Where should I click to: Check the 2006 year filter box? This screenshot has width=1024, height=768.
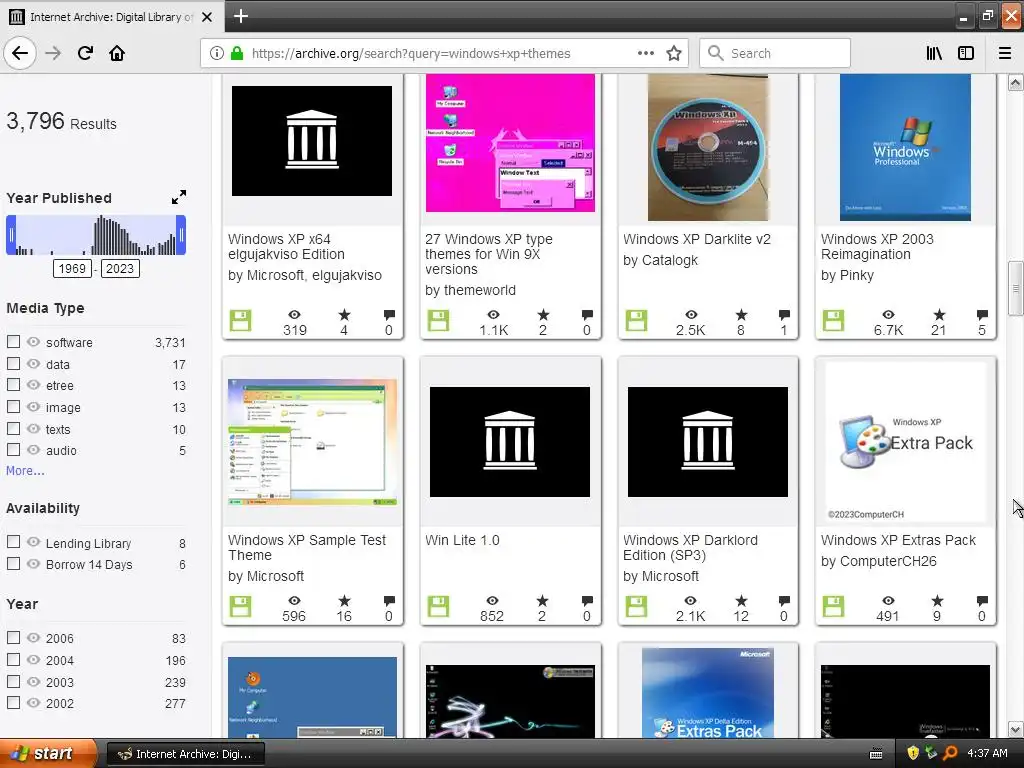click(13, 637)
